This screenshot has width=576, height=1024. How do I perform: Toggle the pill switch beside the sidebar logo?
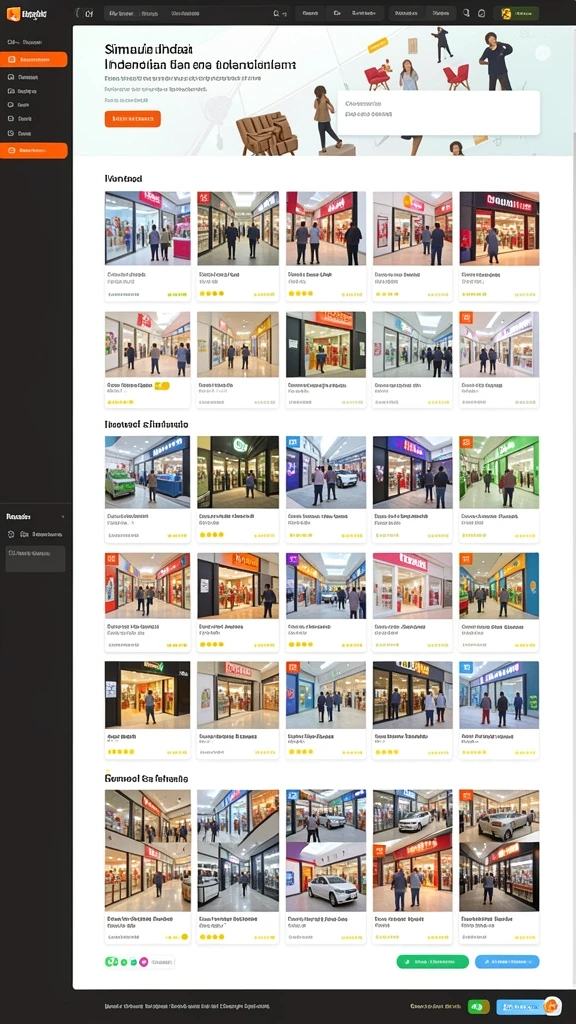85,13
